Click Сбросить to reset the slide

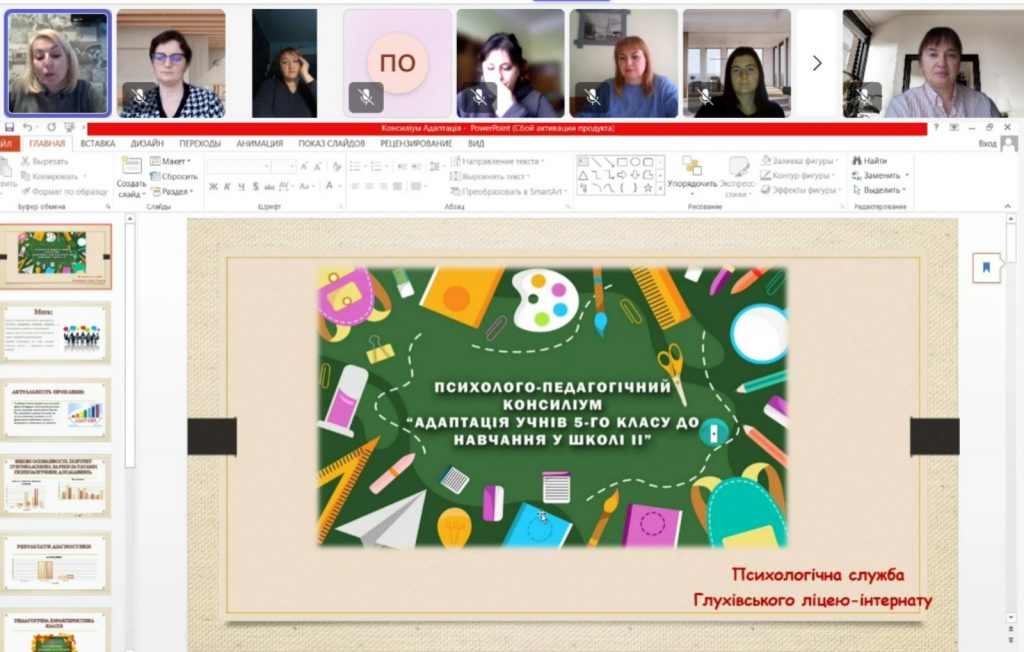tap(174, 176)
